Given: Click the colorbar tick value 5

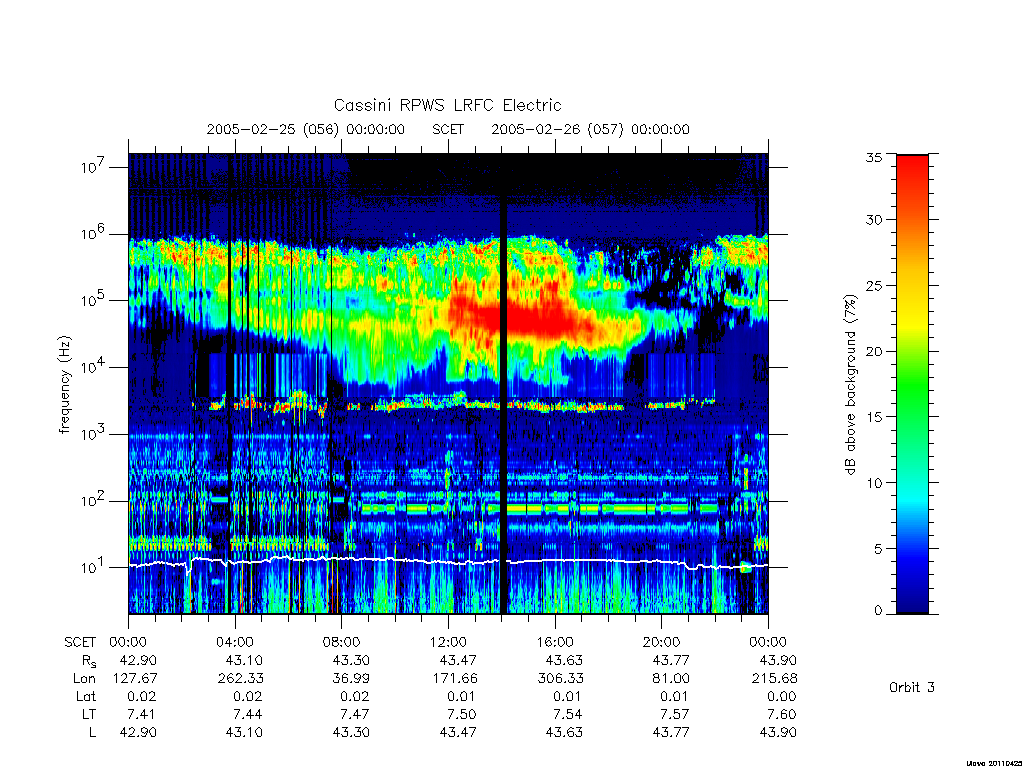Looking at the screenshot, I should click(878, 549).
